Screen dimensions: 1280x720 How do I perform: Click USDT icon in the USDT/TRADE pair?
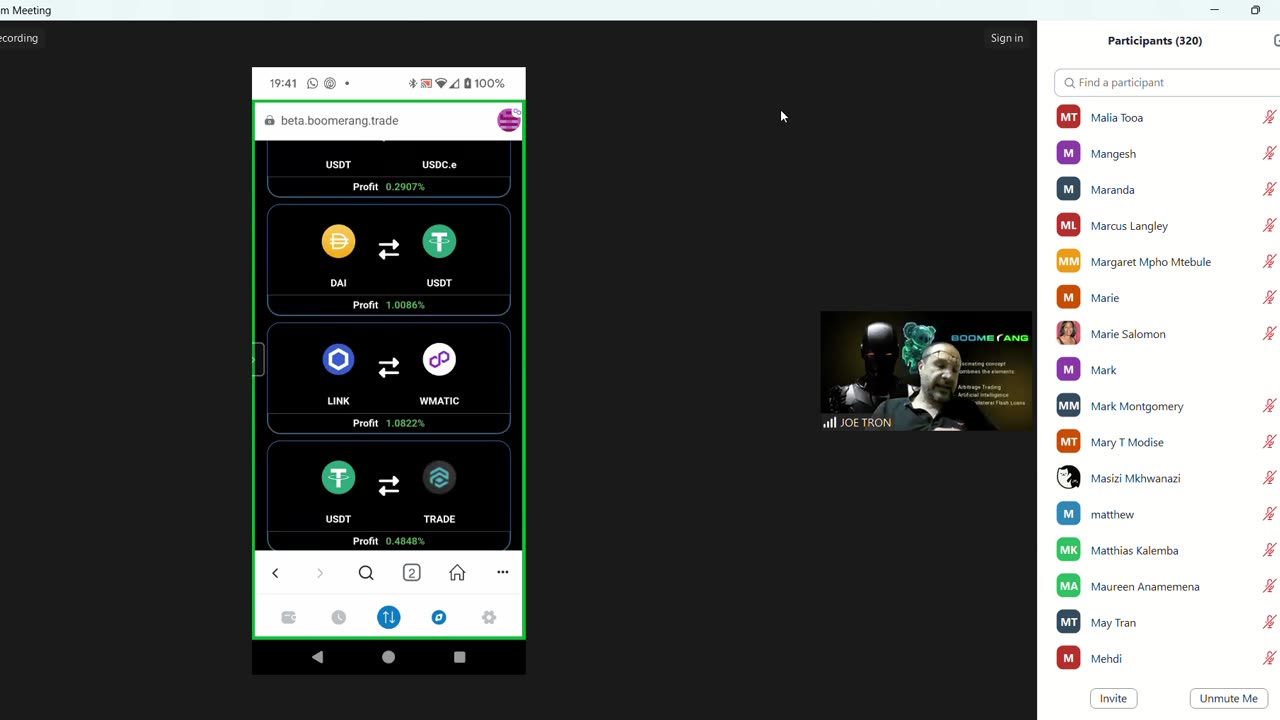[x=338, y=478]
